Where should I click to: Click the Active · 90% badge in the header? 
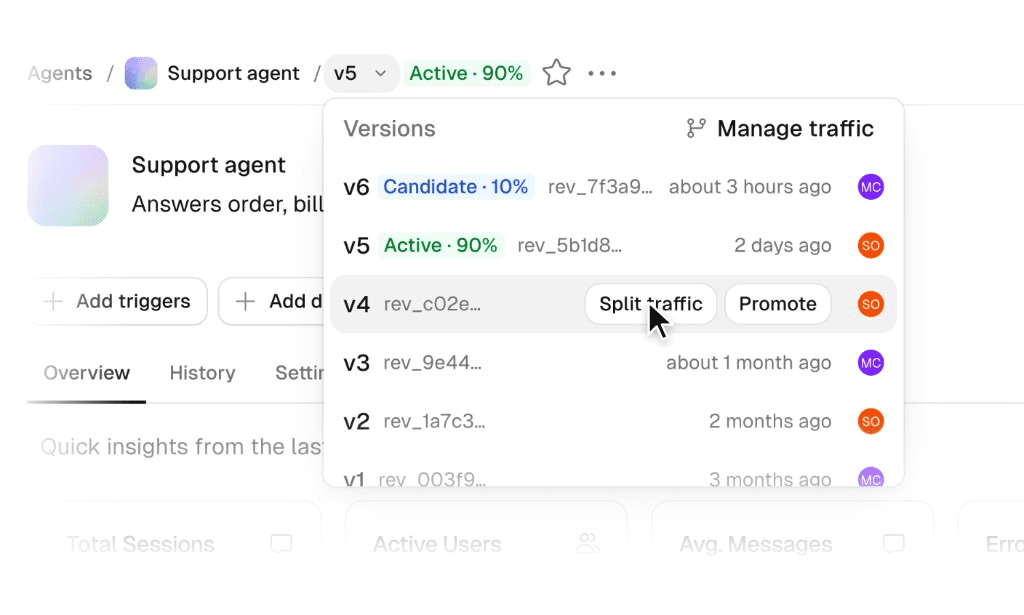coord(466,73)
